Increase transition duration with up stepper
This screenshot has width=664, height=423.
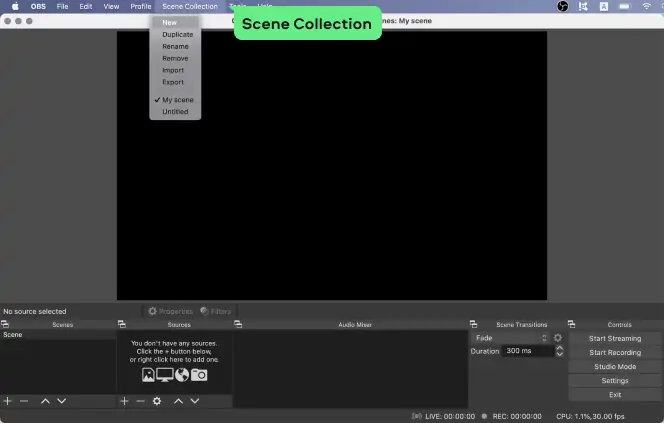(560, 348)
